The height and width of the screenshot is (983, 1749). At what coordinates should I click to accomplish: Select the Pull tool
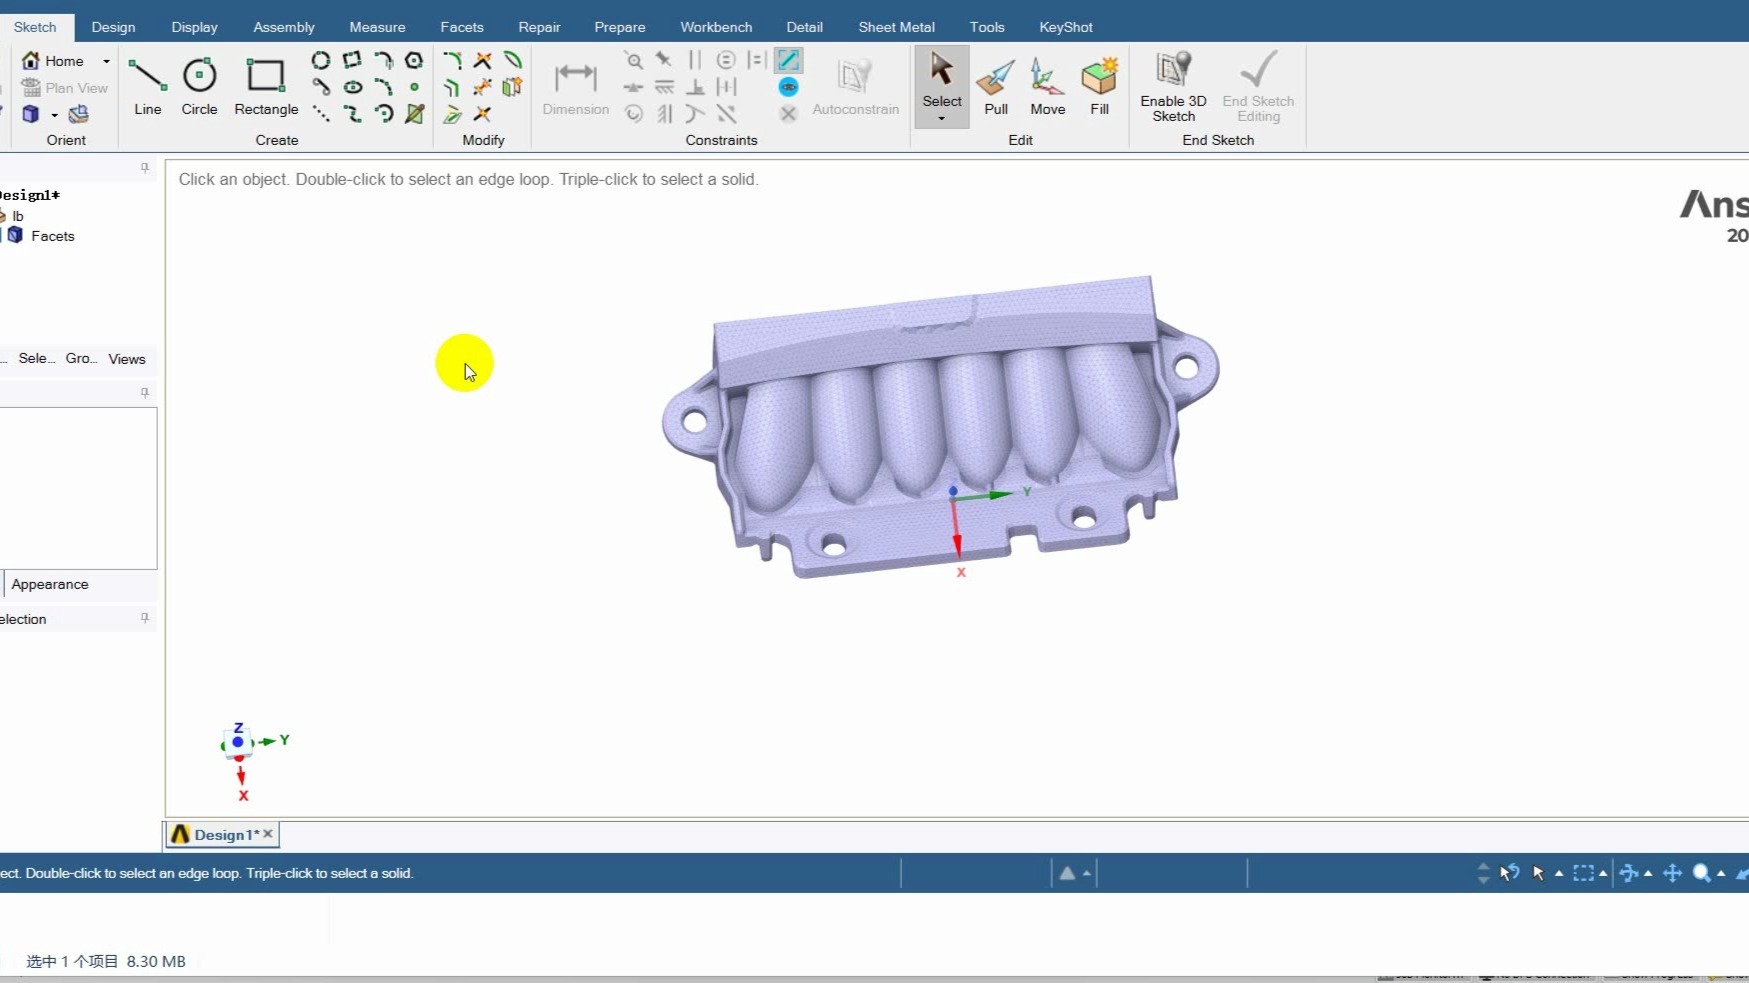[x=996, y=85]
